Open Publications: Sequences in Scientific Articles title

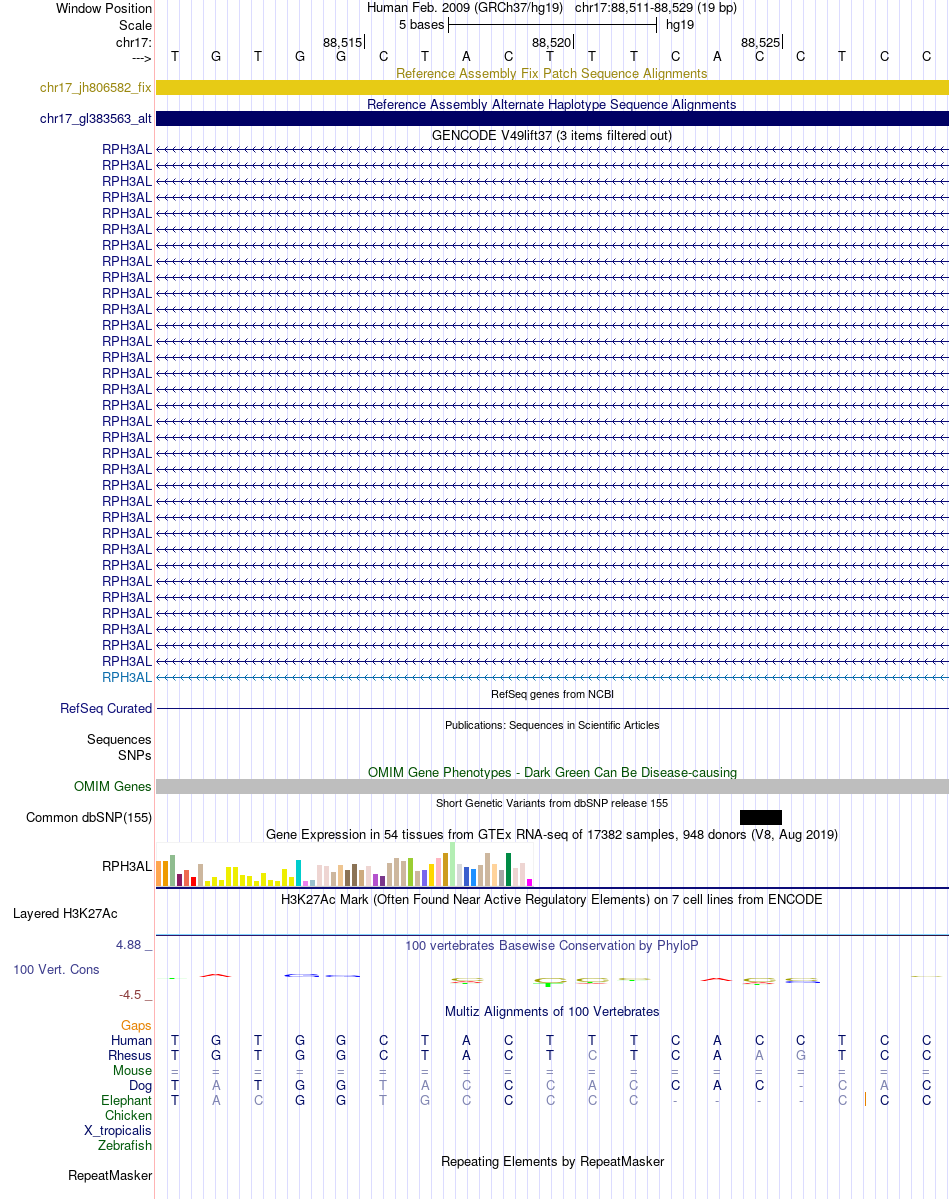(x=552, y=725)
